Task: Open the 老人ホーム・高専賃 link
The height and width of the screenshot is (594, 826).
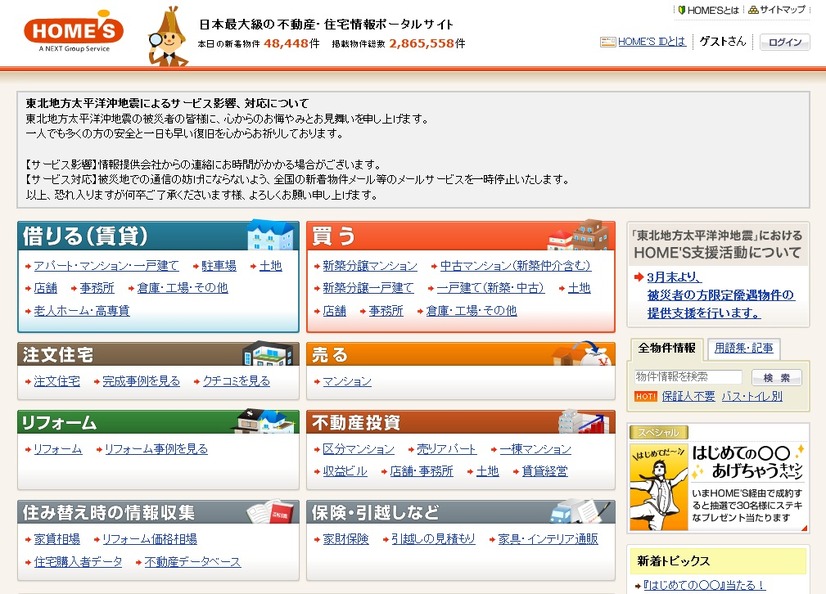Action: tap(82, 311)
